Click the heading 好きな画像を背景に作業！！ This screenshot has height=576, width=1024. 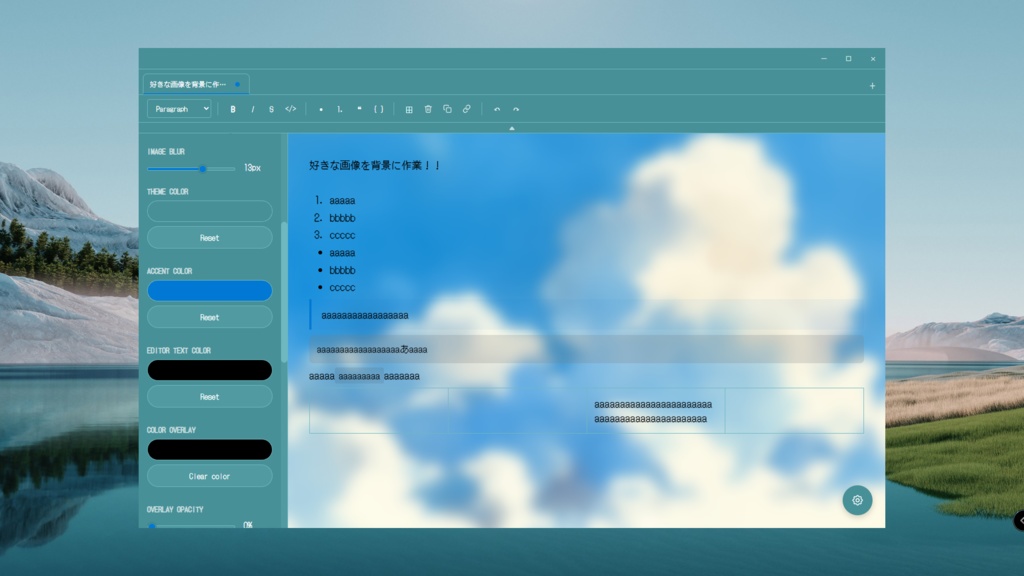(x=375, y=166)
